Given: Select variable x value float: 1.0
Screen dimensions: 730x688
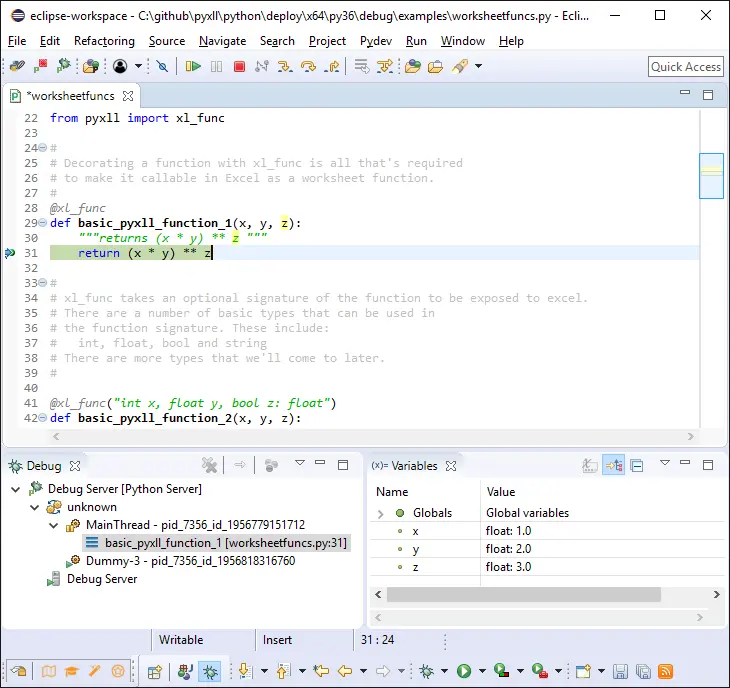Looking at the screenshot, I should pos(508,531).
